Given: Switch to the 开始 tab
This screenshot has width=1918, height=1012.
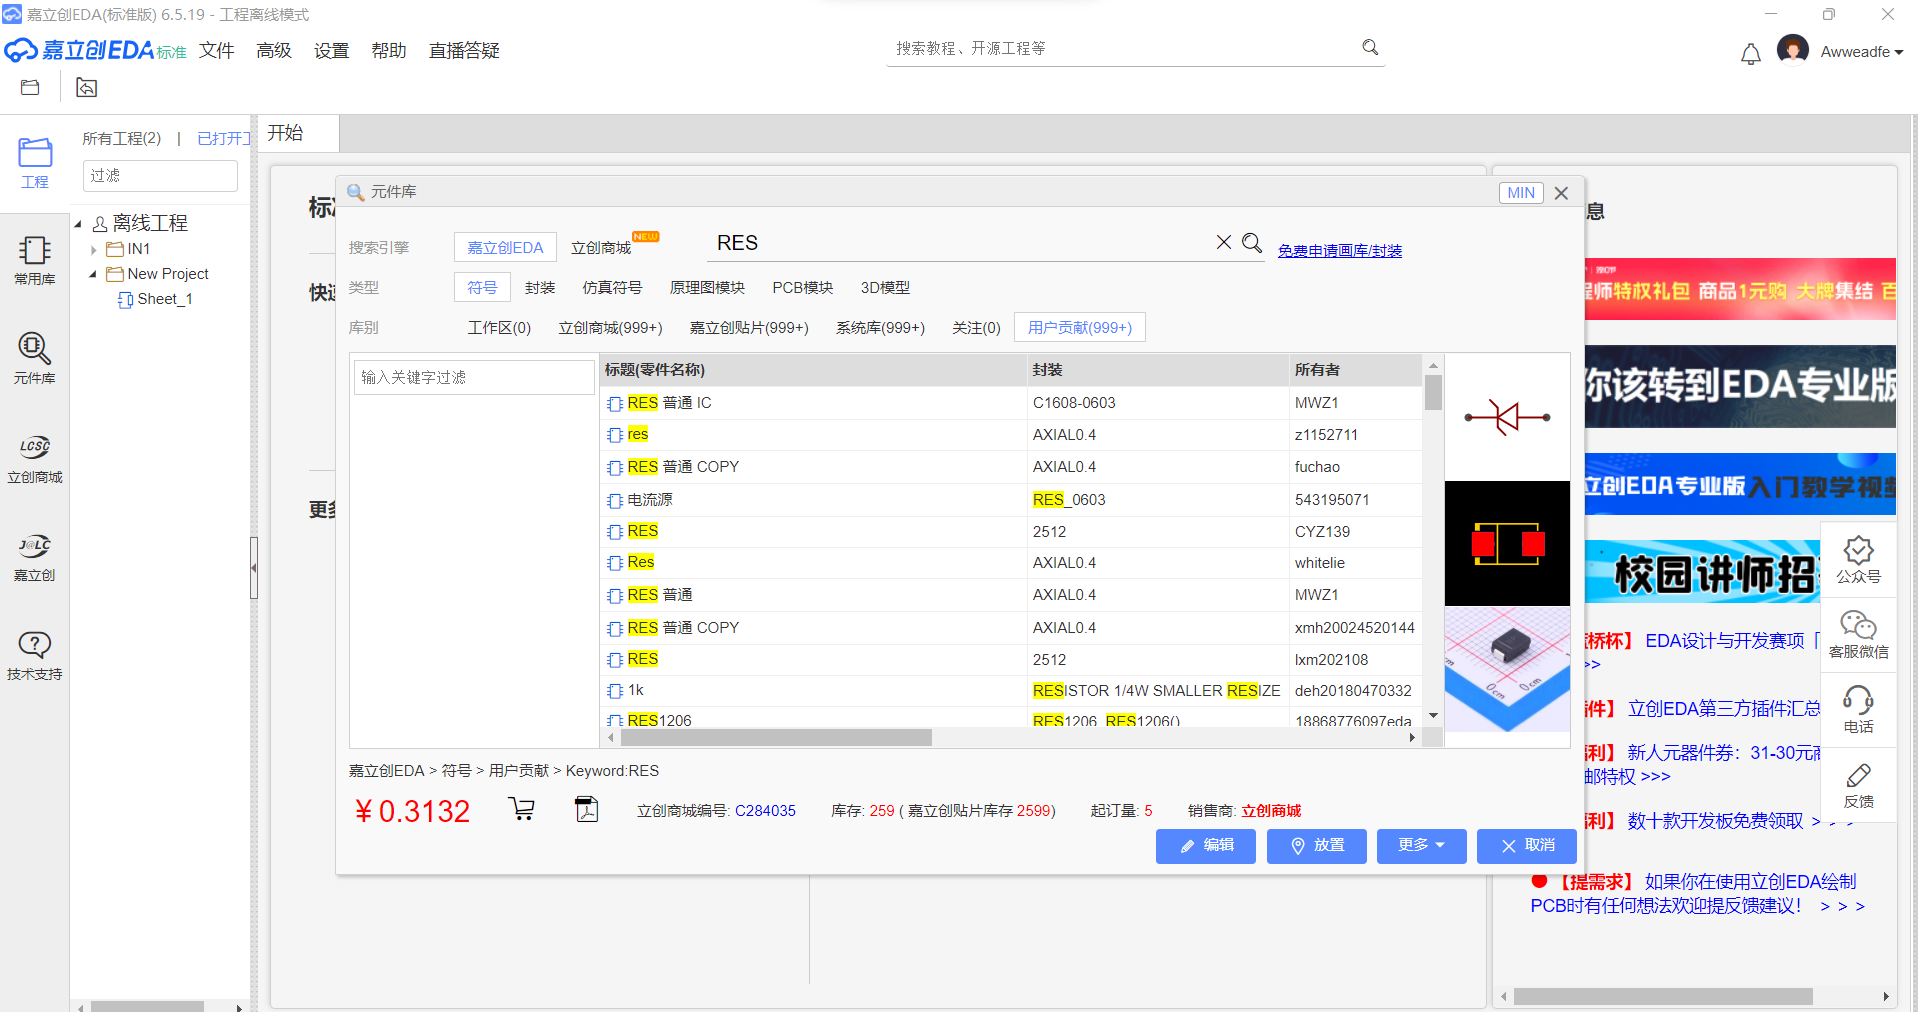Looking at the screenshot, I should pos(298,133).
